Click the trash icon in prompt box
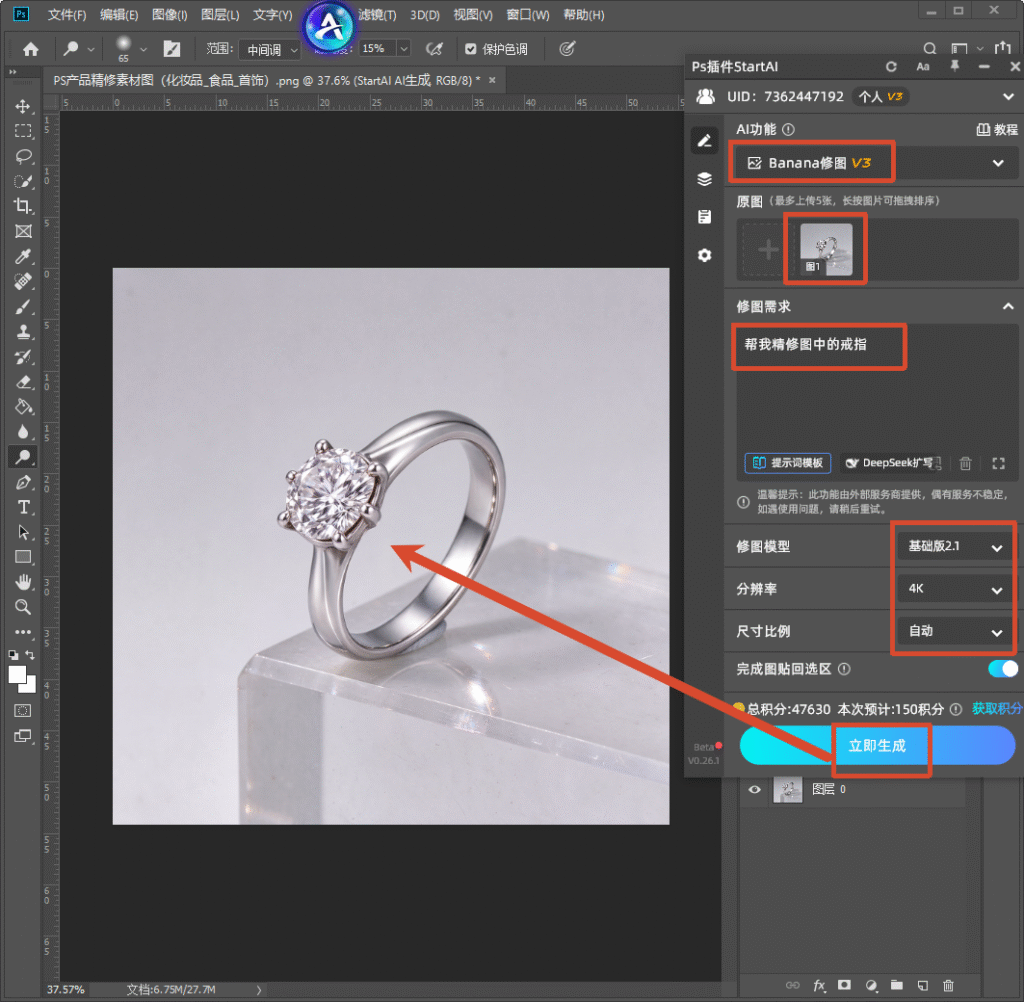This screenshot has height=1002, width=1024. point(965,463)
